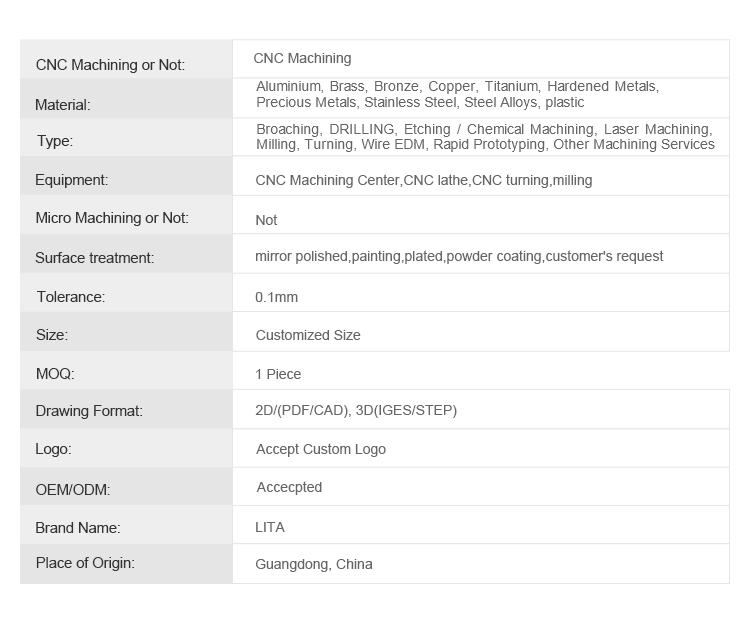750x626 pixels.
Task: Select the "Guangdong, China" origin value
Action: point(314,564)
